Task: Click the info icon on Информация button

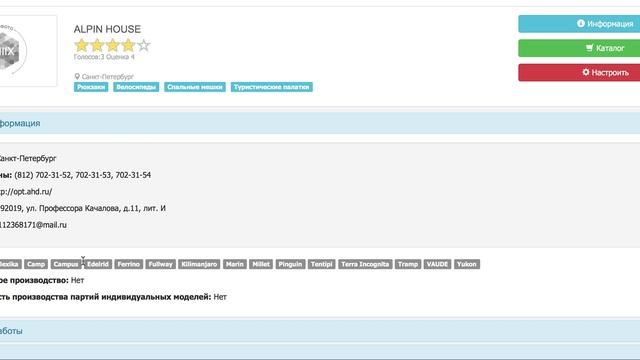Action: tap(581, 24)
